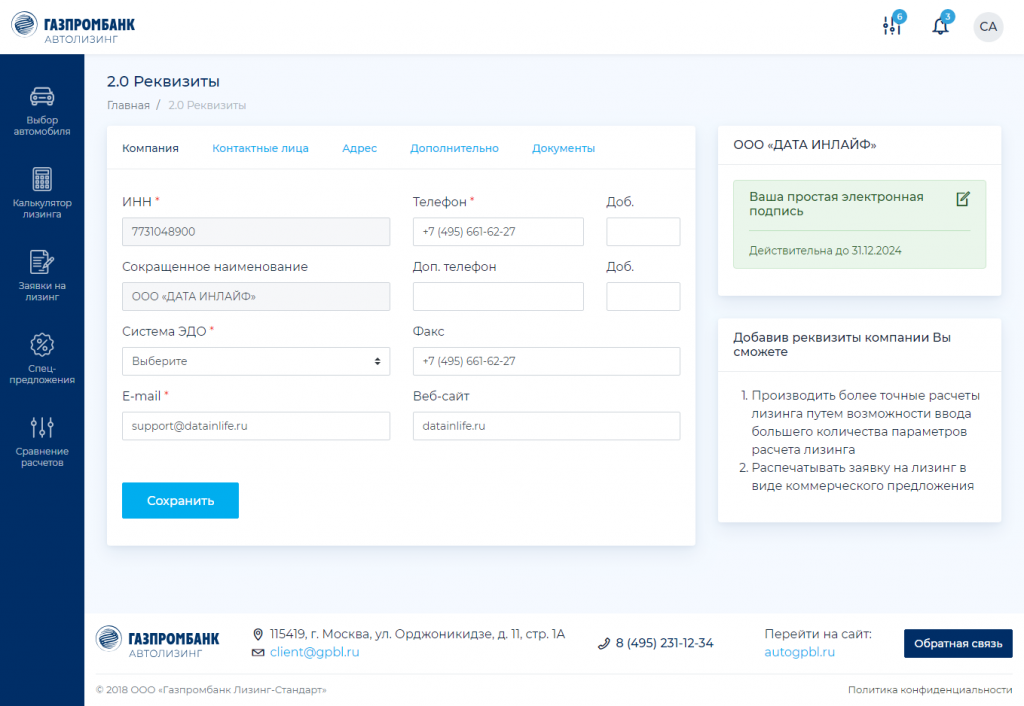Click the ИНН input field
This screenshot has width=1024, height=706.
pyautogui.click(x=256, y=232)
